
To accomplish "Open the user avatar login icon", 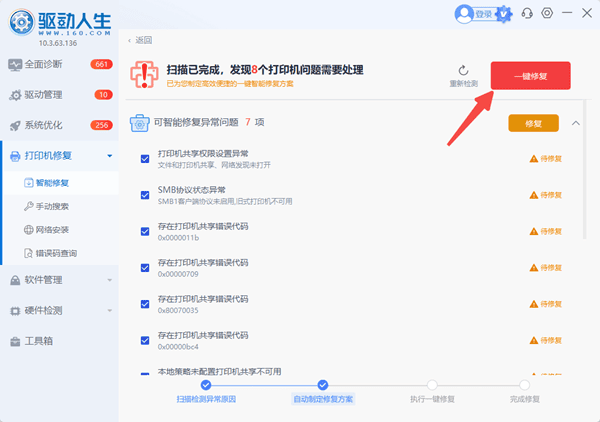I will click(464, 14).
